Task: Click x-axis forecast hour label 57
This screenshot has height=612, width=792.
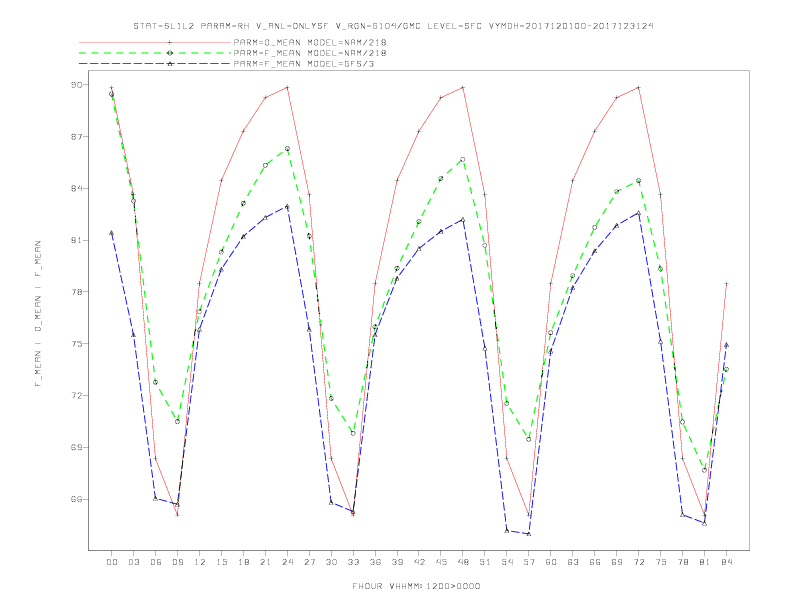Action: coord(529,562)
